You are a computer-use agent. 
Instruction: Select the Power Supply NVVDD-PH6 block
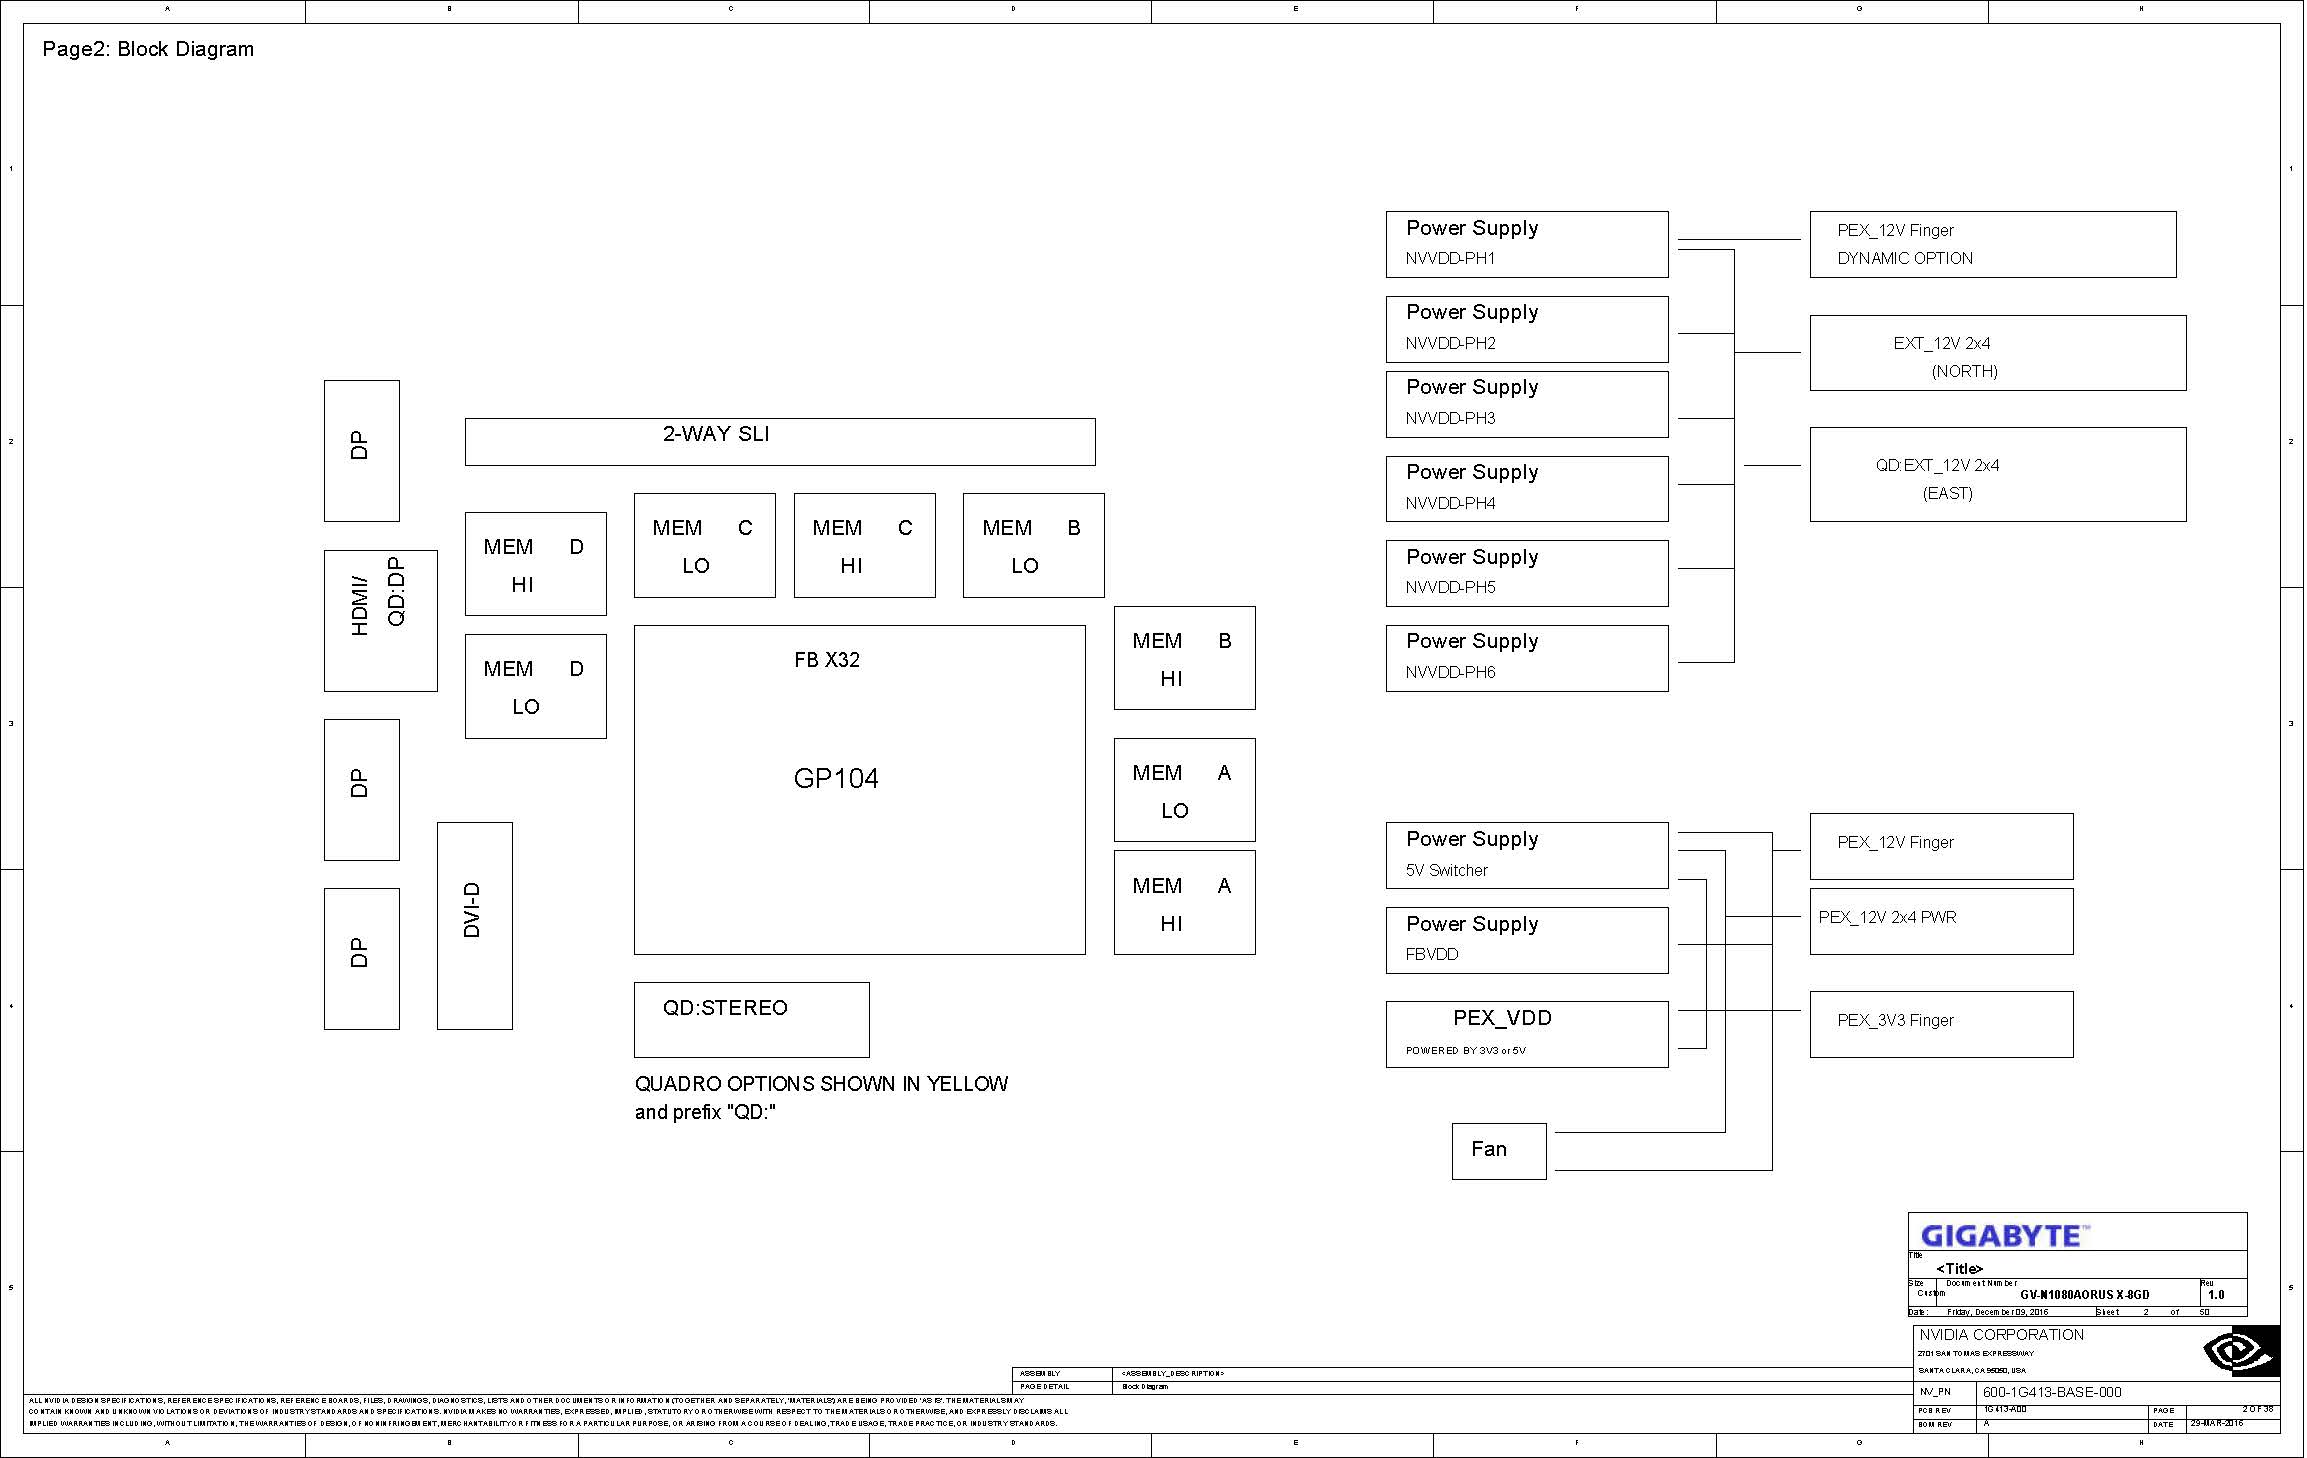click(1527, 658)
